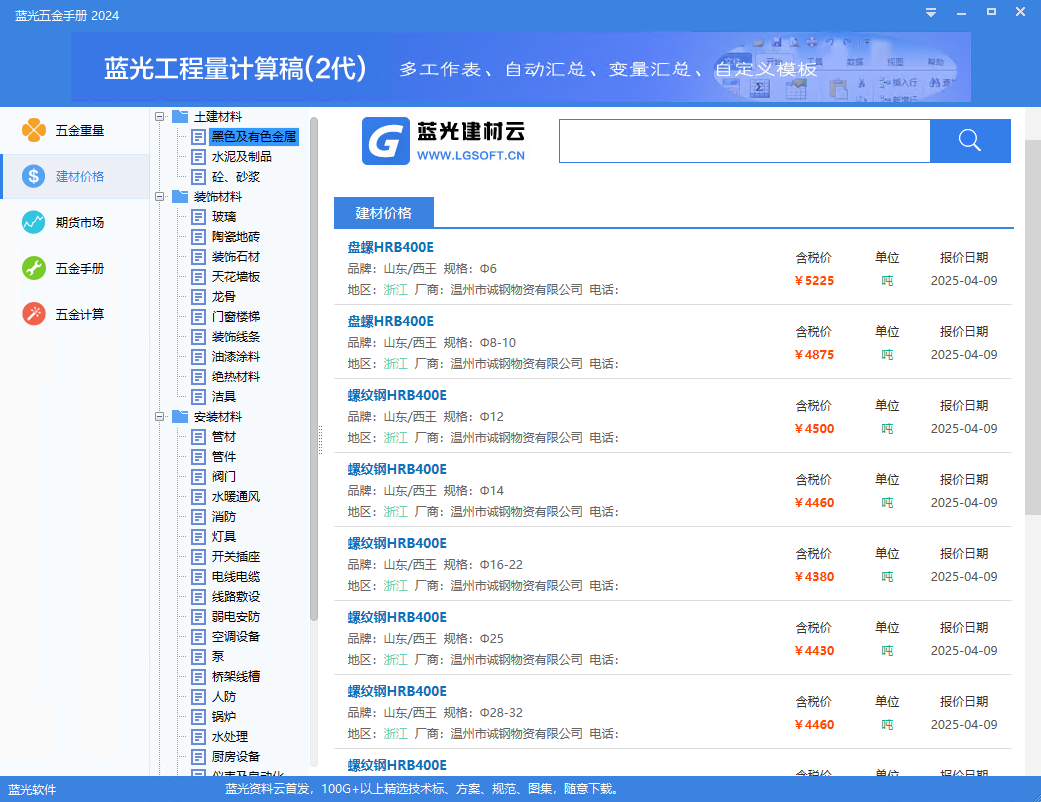Select 消防 category

224,517
